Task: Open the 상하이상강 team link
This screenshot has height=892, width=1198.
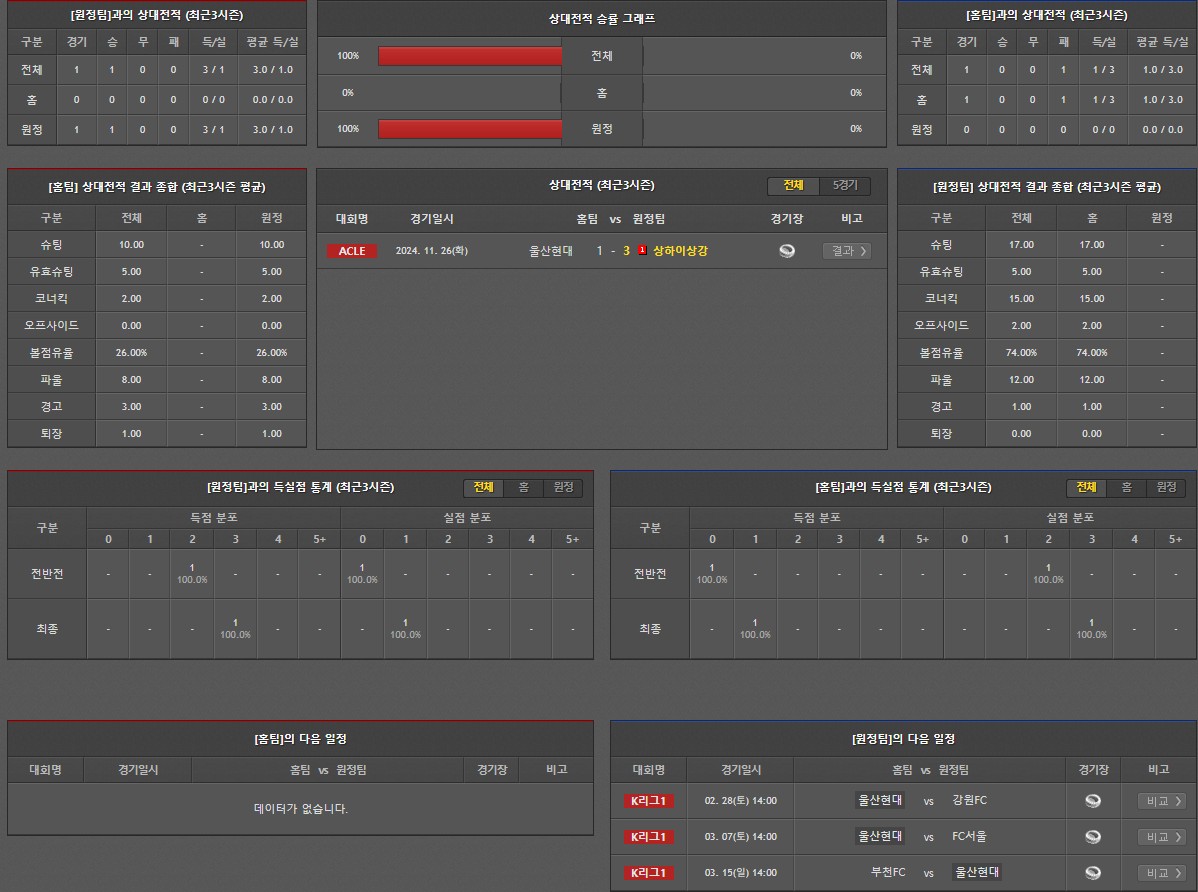Action: pos(680,251)
